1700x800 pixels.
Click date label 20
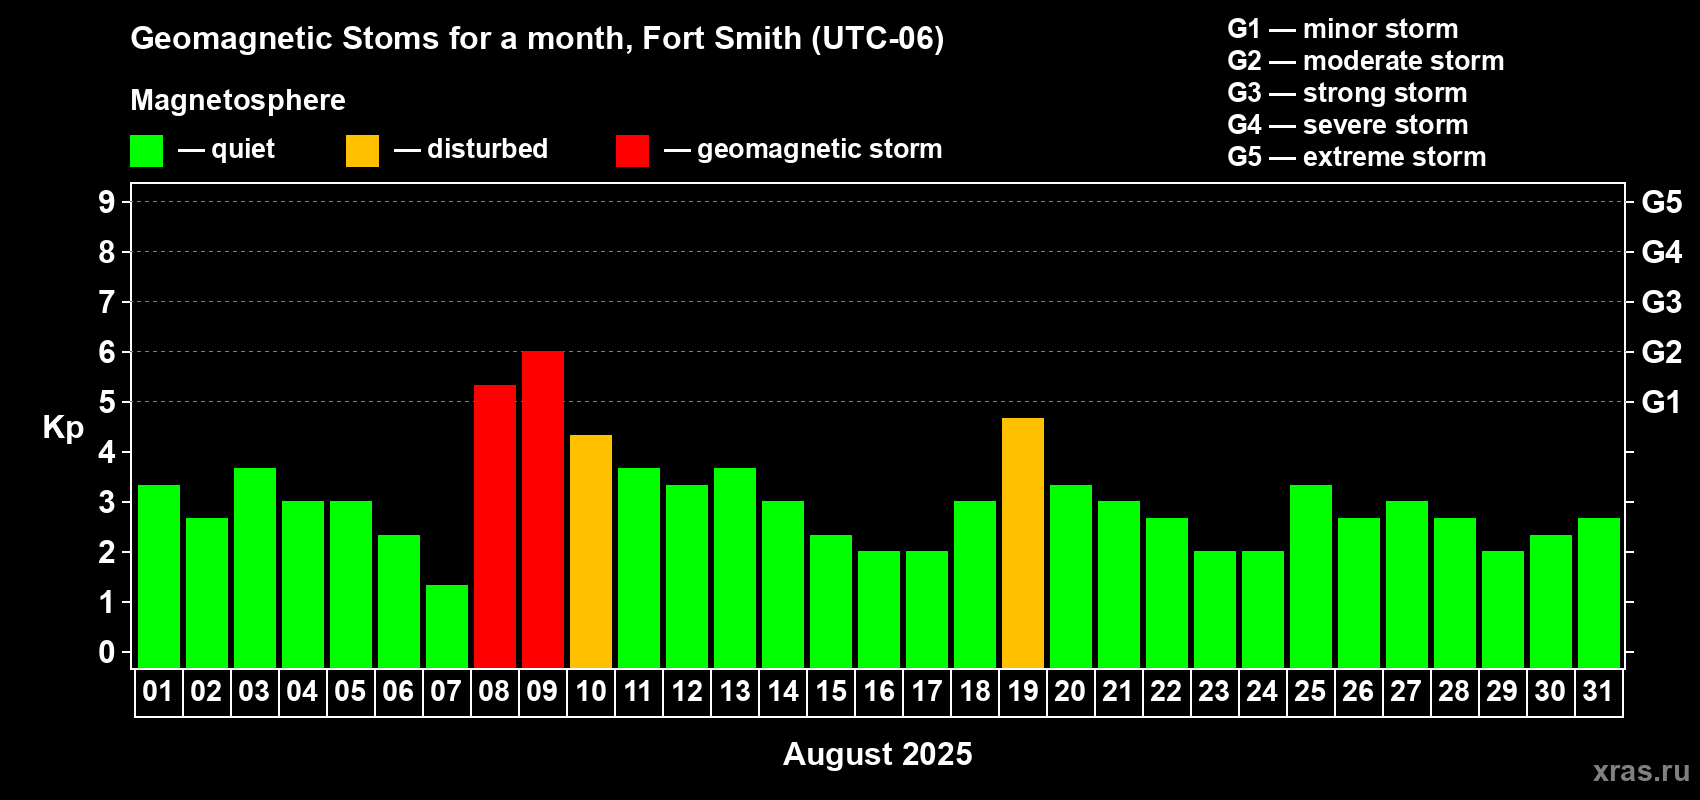tap(1070, 691)
